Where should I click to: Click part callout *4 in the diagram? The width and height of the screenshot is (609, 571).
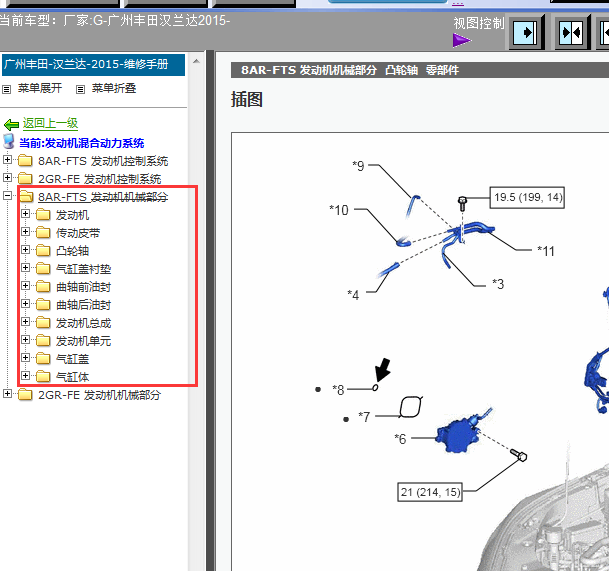353,295
